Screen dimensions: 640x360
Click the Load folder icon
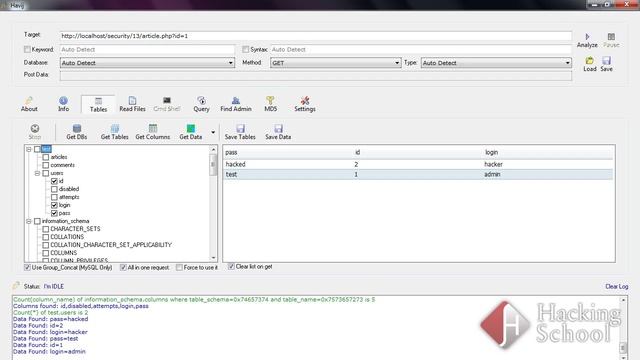coord(589,61)
